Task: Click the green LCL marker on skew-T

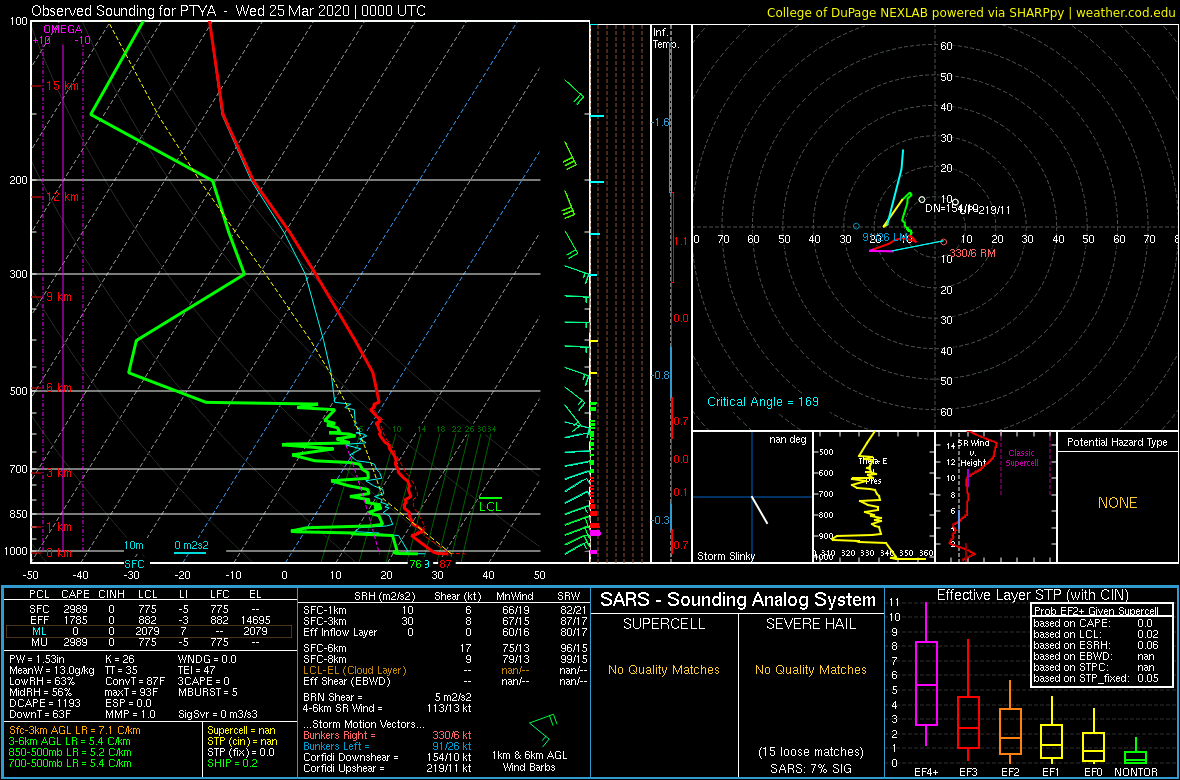Action: point(491,507)
